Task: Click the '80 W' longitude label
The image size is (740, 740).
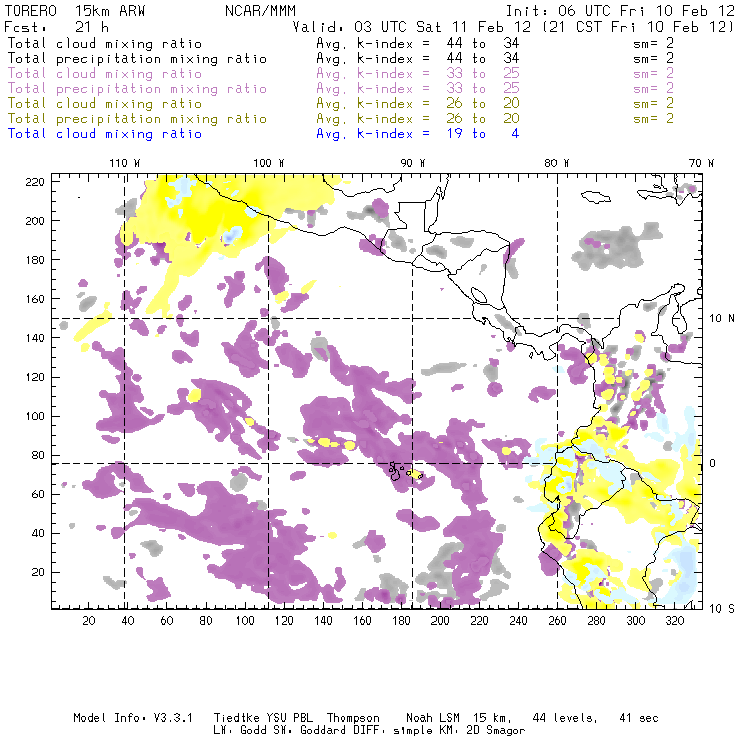Action: [557, 163]
